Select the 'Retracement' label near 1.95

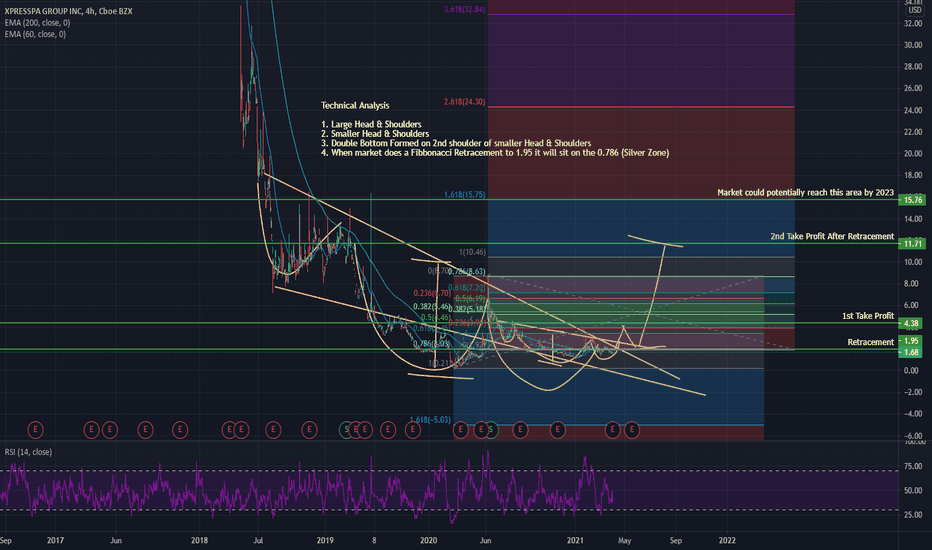pos(871,342)
